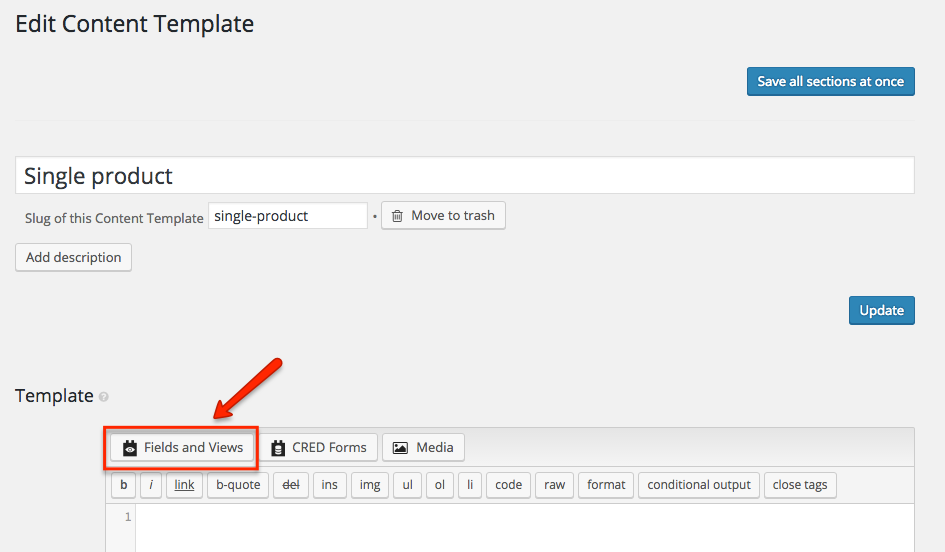Screen dimensions: 945x552
Task: Click the code quicktag button
Action: [x=509, y=485]
